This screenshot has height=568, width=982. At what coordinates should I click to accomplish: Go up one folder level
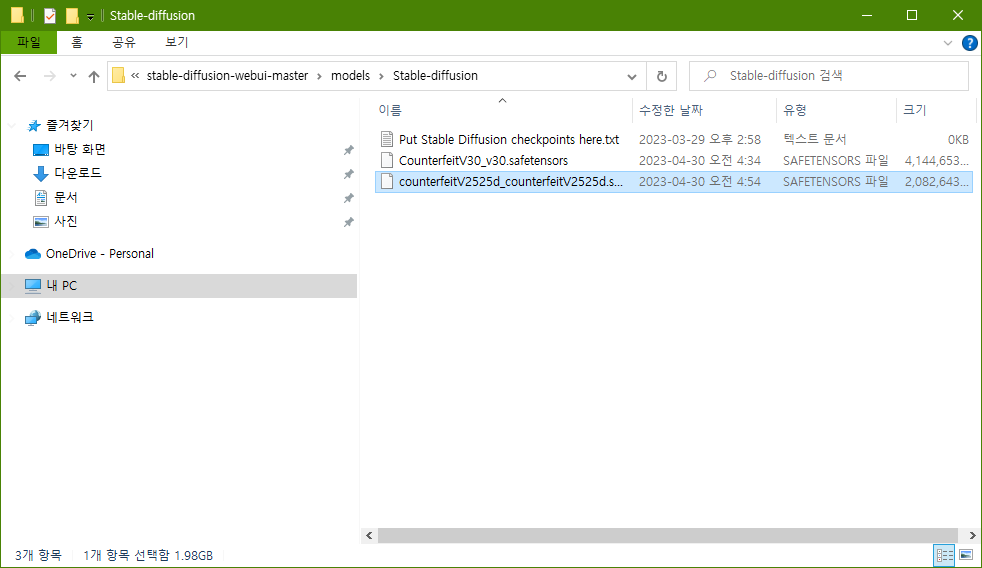[x=94, y=76]
